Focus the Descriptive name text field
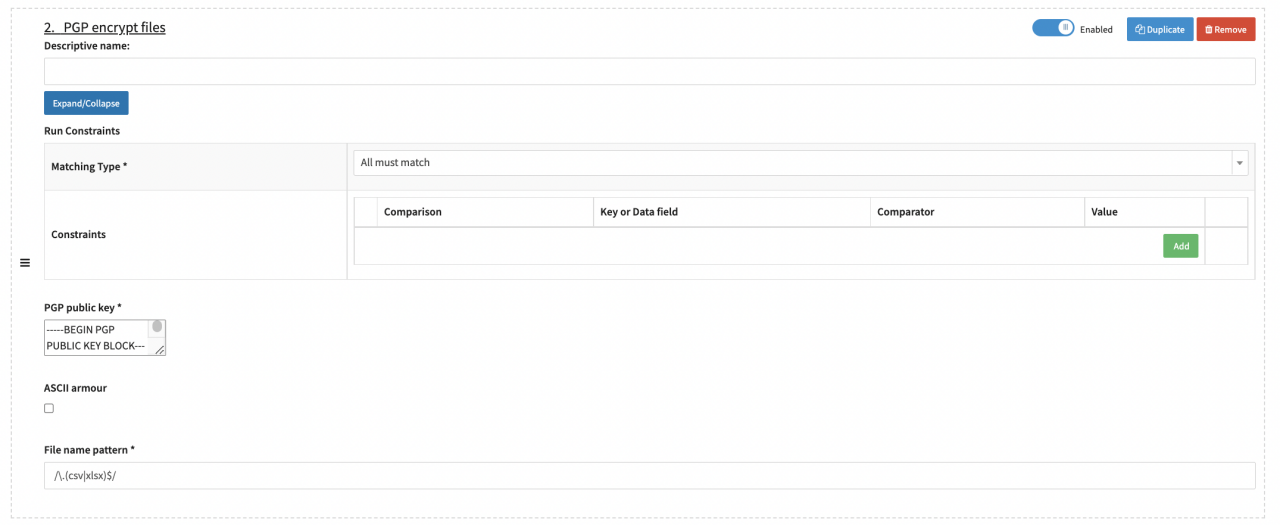1280x525 pixels. 649,71
